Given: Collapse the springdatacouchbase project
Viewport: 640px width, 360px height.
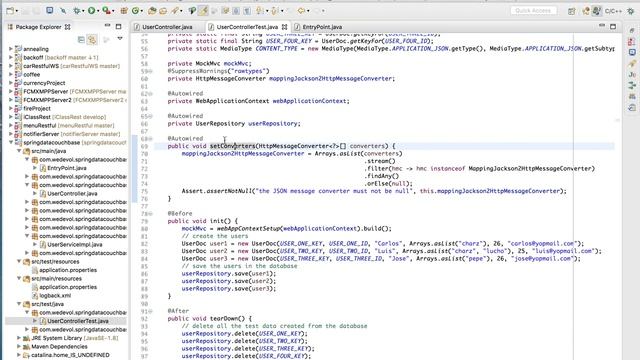Looking at the screenshot, I should click(x=10, y=142).
